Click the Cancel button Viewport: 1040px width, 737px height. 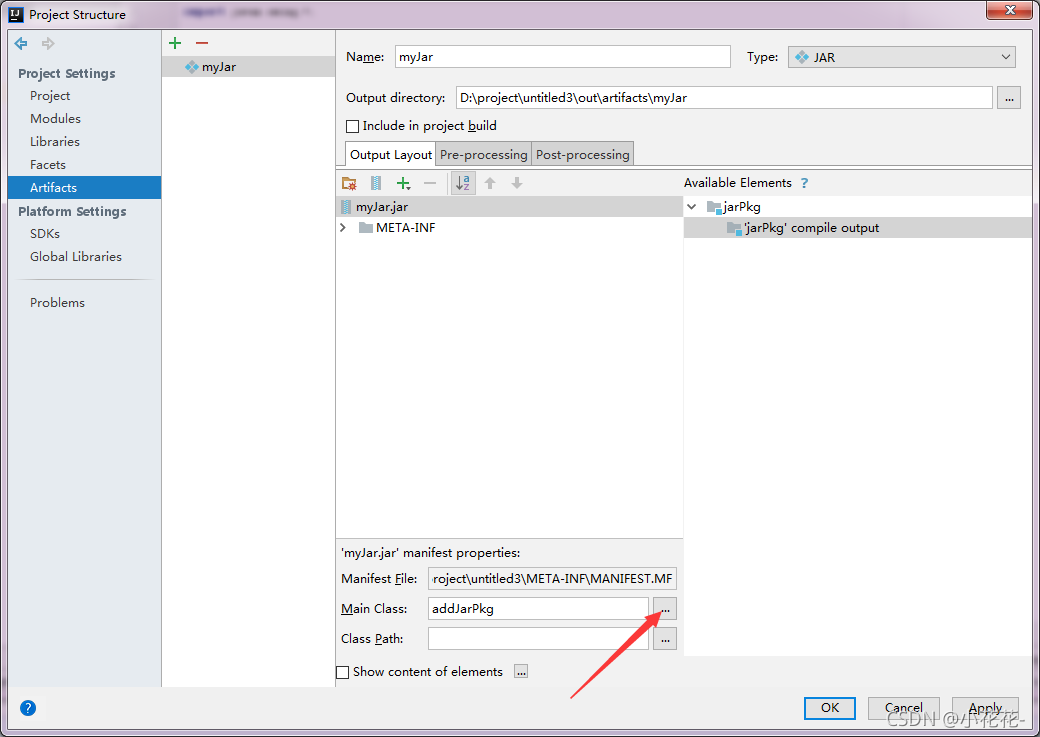point(903,708)
